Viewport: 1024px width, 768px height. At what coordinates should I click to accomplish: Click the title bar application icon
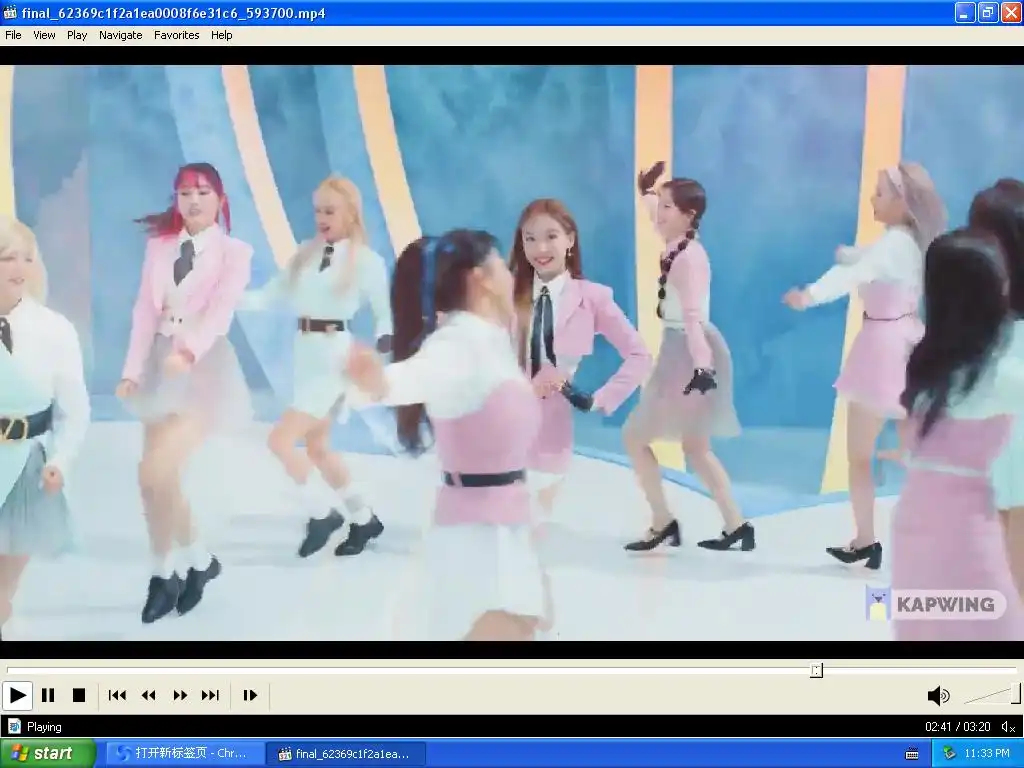point(9,12)
